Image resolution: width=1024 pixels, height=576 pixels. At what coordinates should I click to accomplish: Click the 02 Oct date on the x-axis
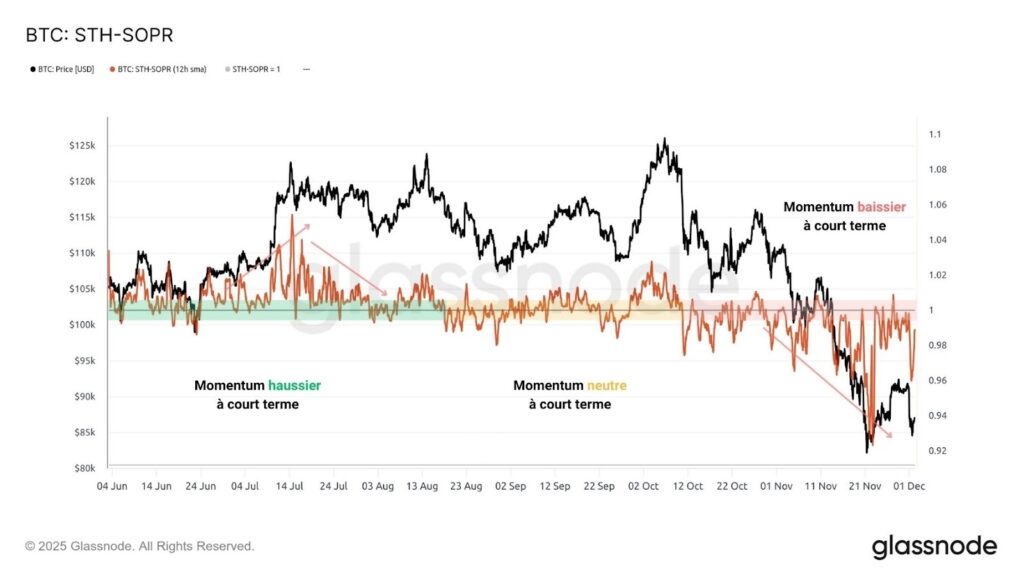643,486
